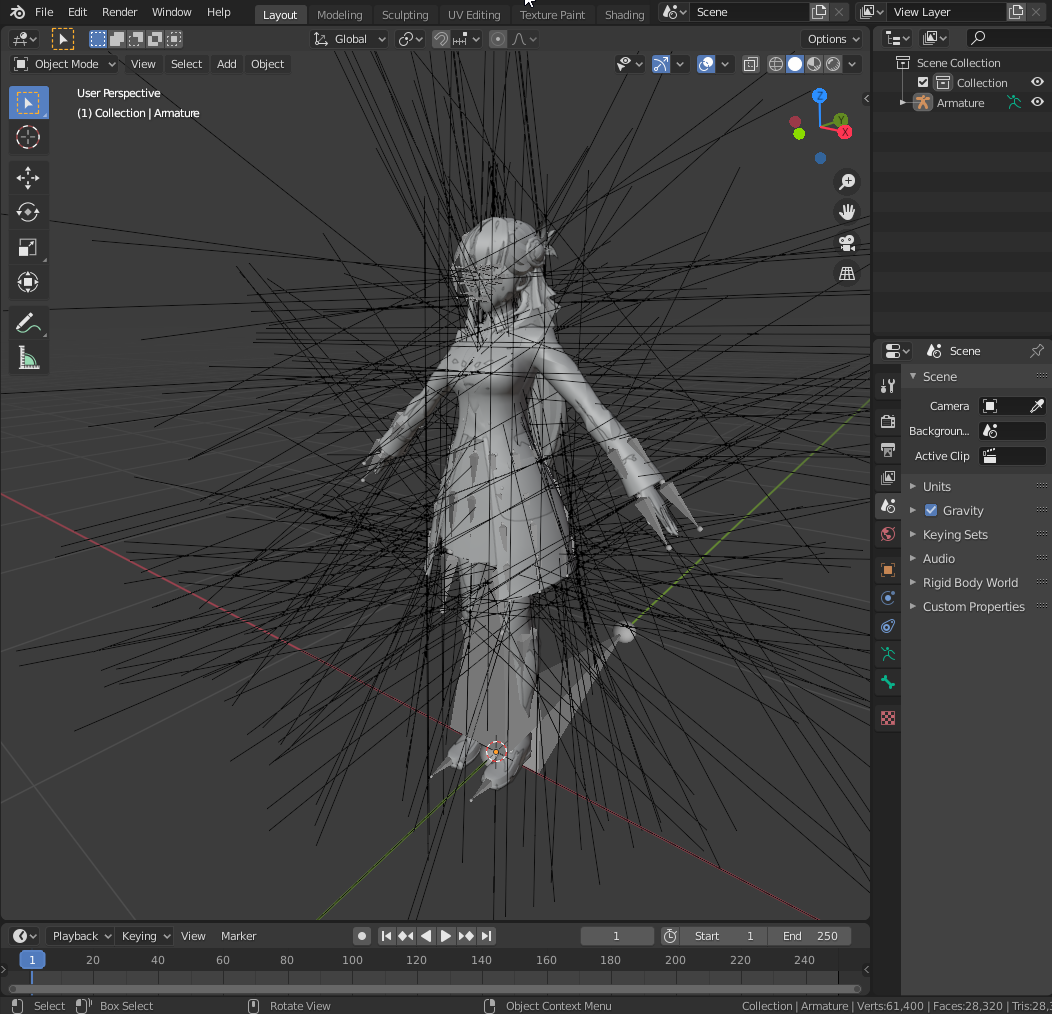Select the Annotate tool
The height and width of the screenshot is (1014, 1052).
pos(28,324)
